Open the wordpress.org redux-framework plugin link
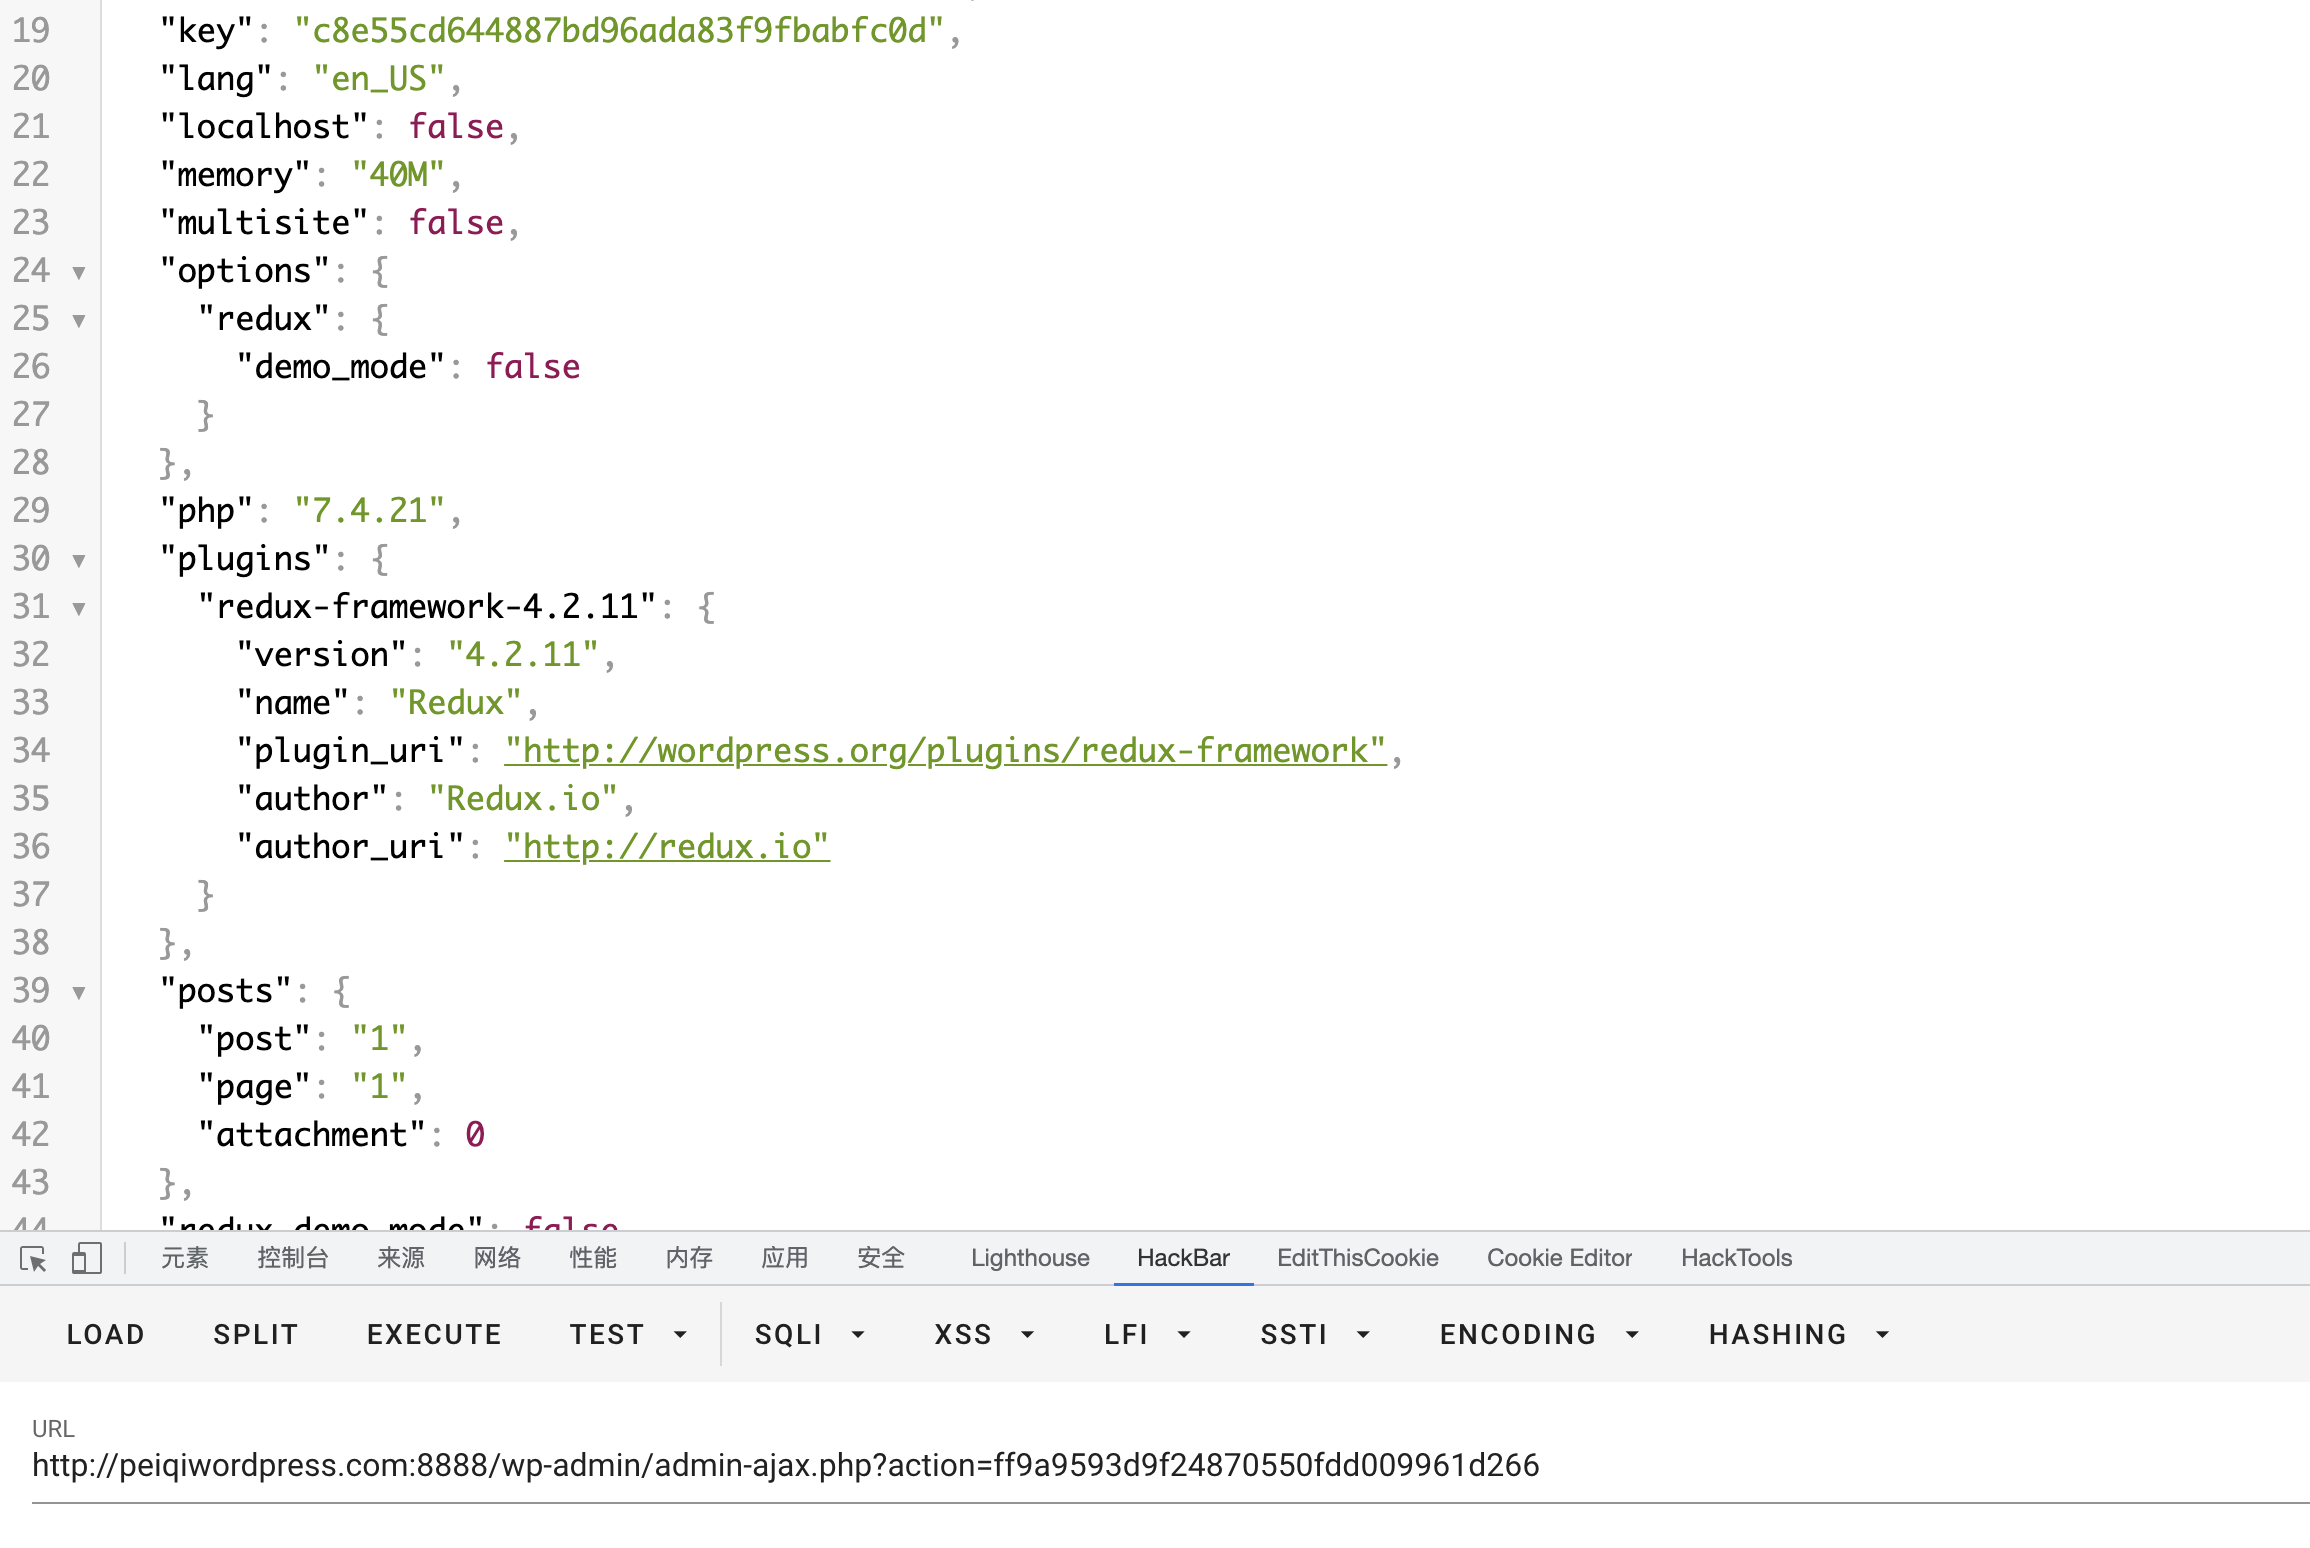 [x=944, y=751]
